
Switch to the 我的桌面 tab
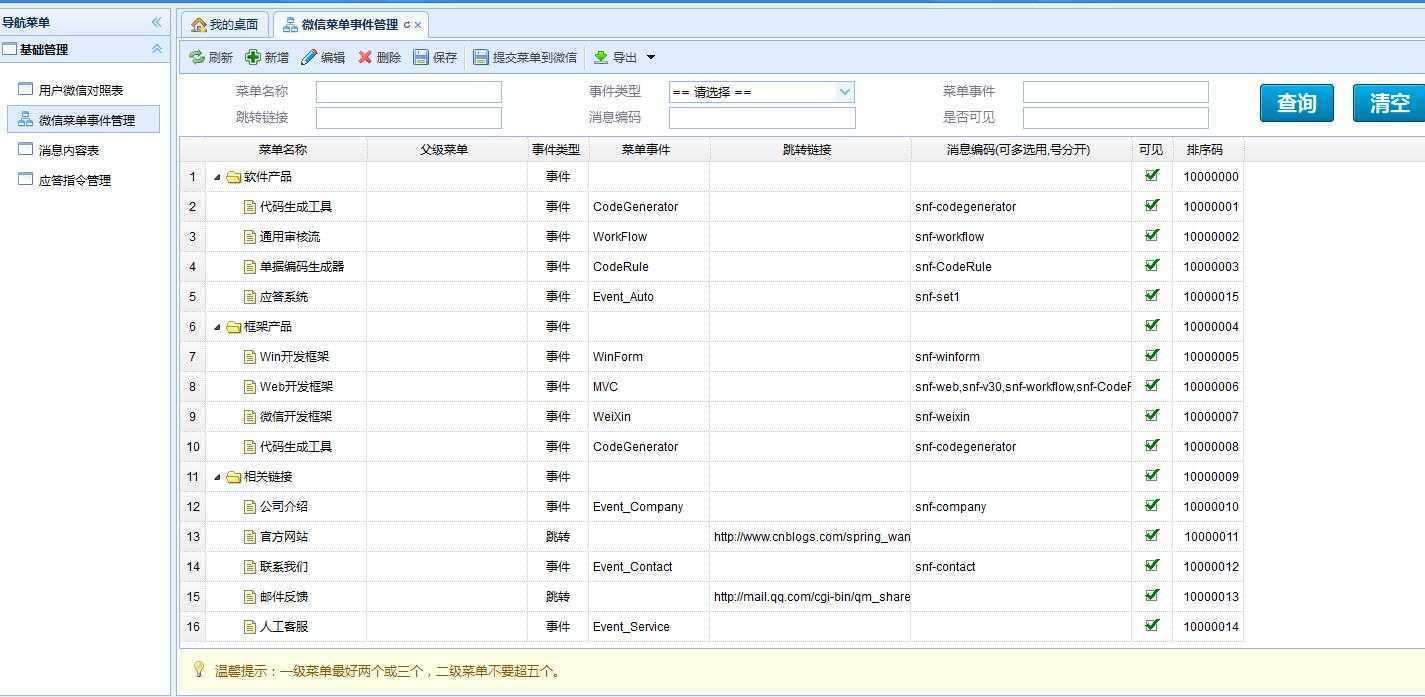(x=225, y=24)
